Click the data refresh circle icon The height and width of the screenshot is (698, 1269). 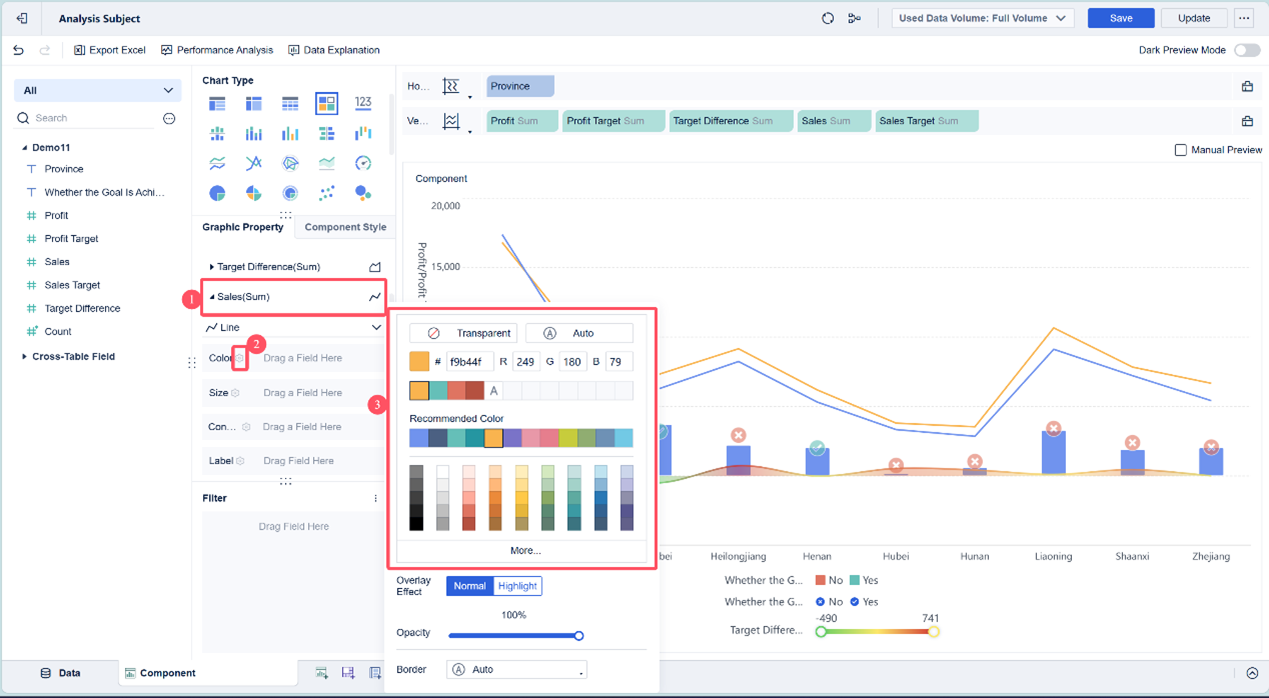click(x=828, y=18)
